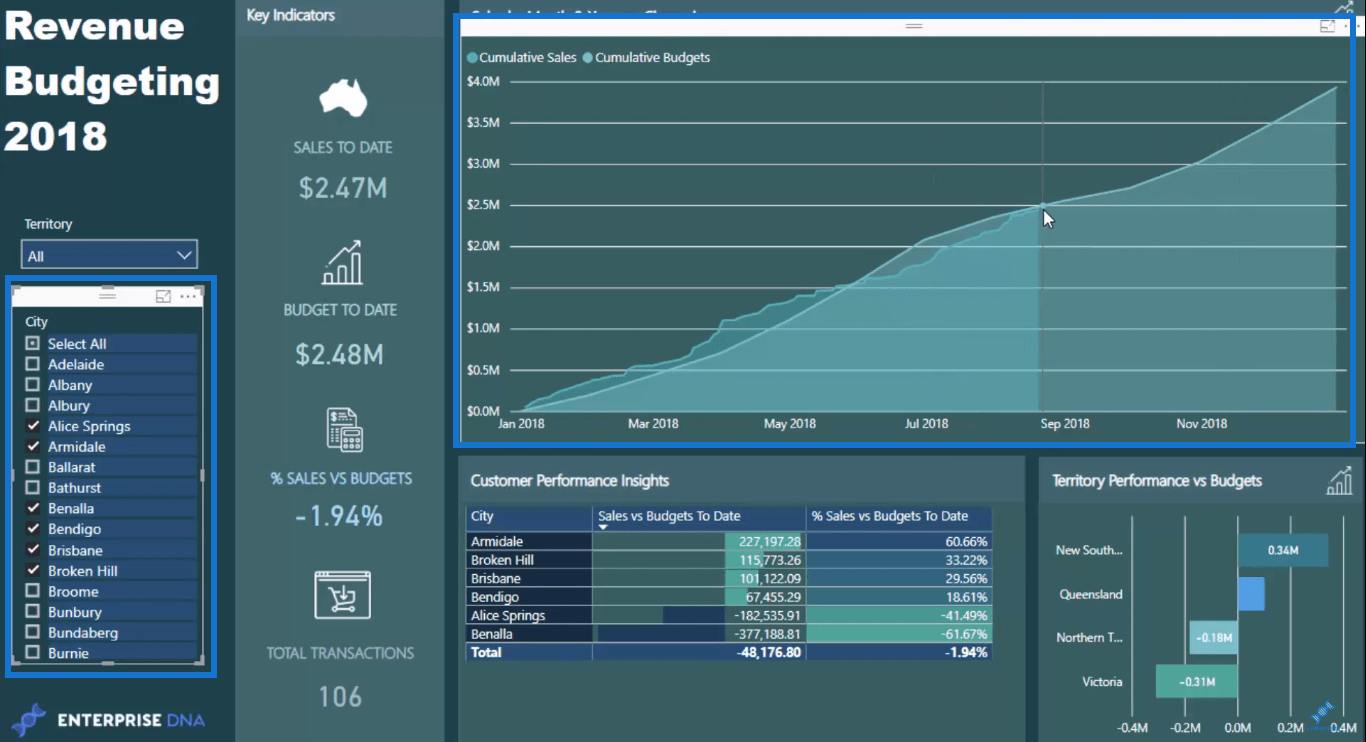Click the Total Transactions 106 value
Image resolution: width=1366 pixels, height=742 pixels.
tap(340, 697)
